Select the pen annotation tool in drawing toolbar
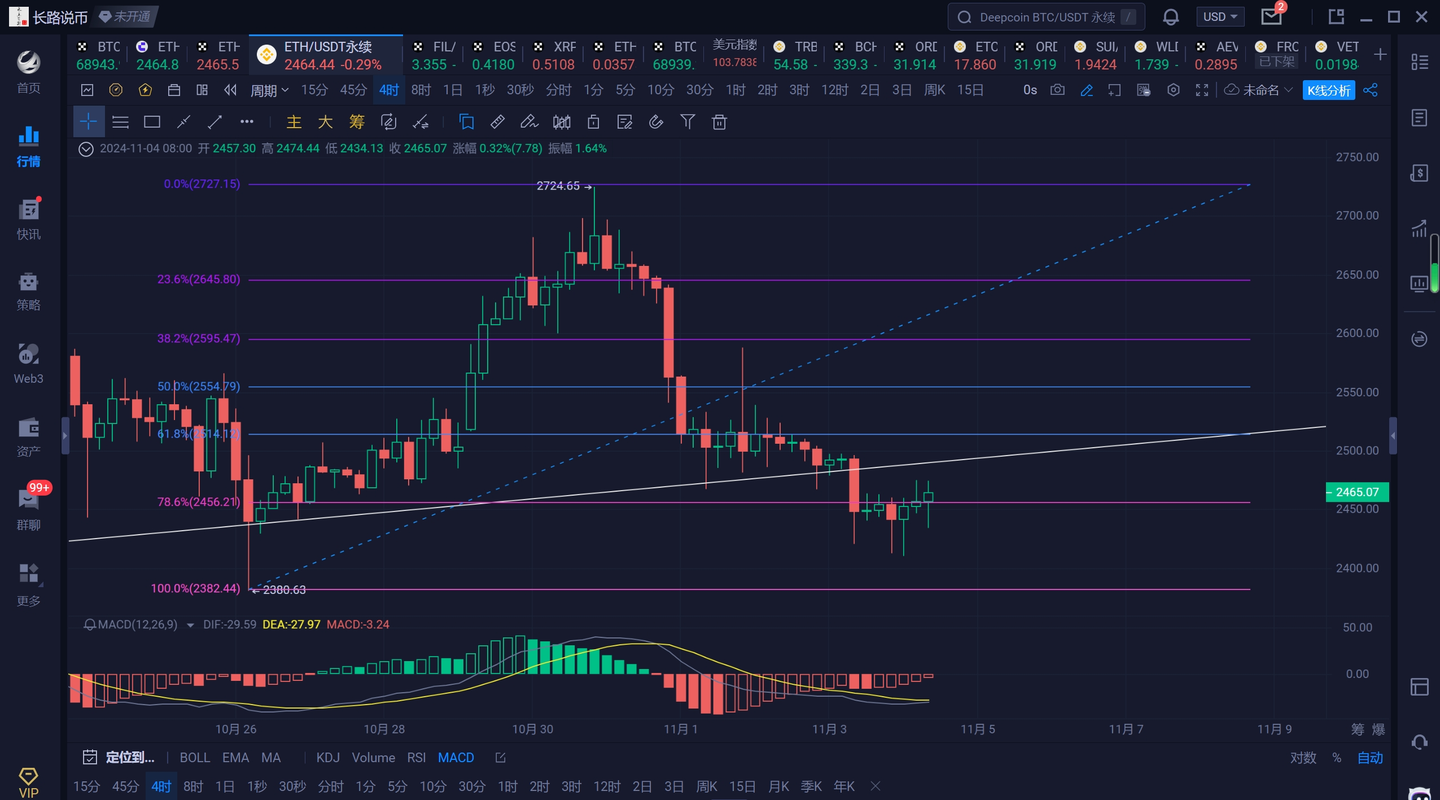The width and height of the screenshot is (1440, 800). click(x=529, y=122)
